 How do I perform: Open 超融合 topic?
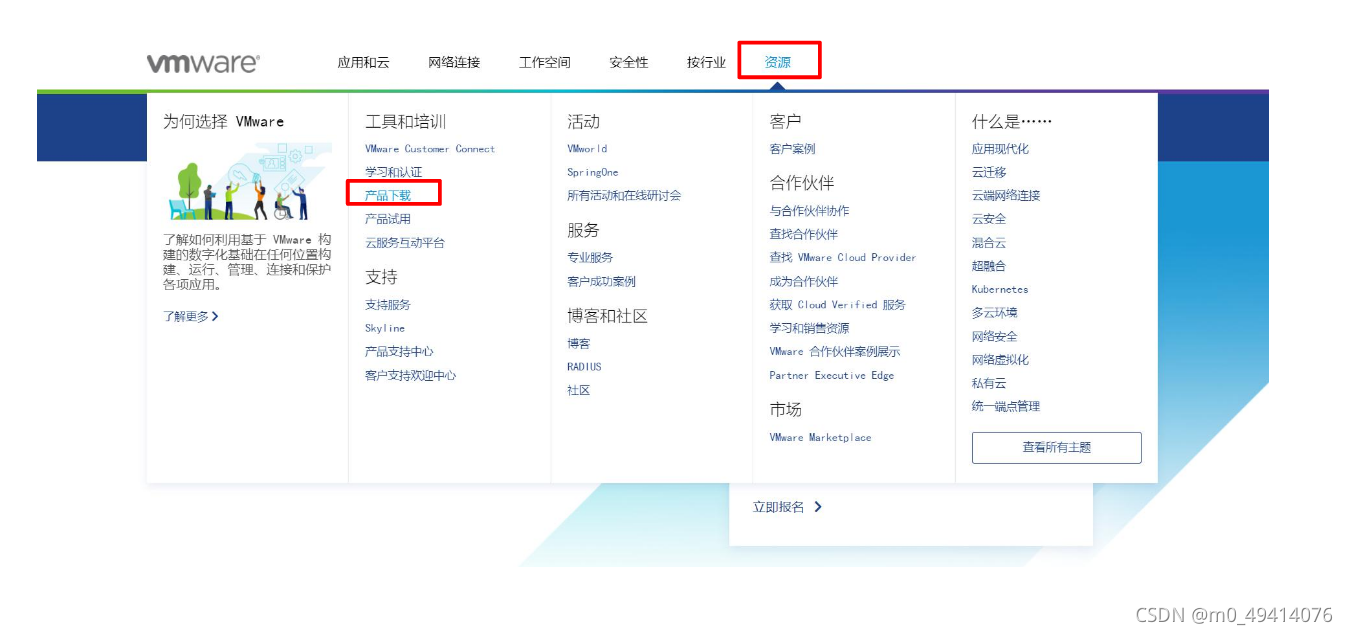click(x=989, y=266)
